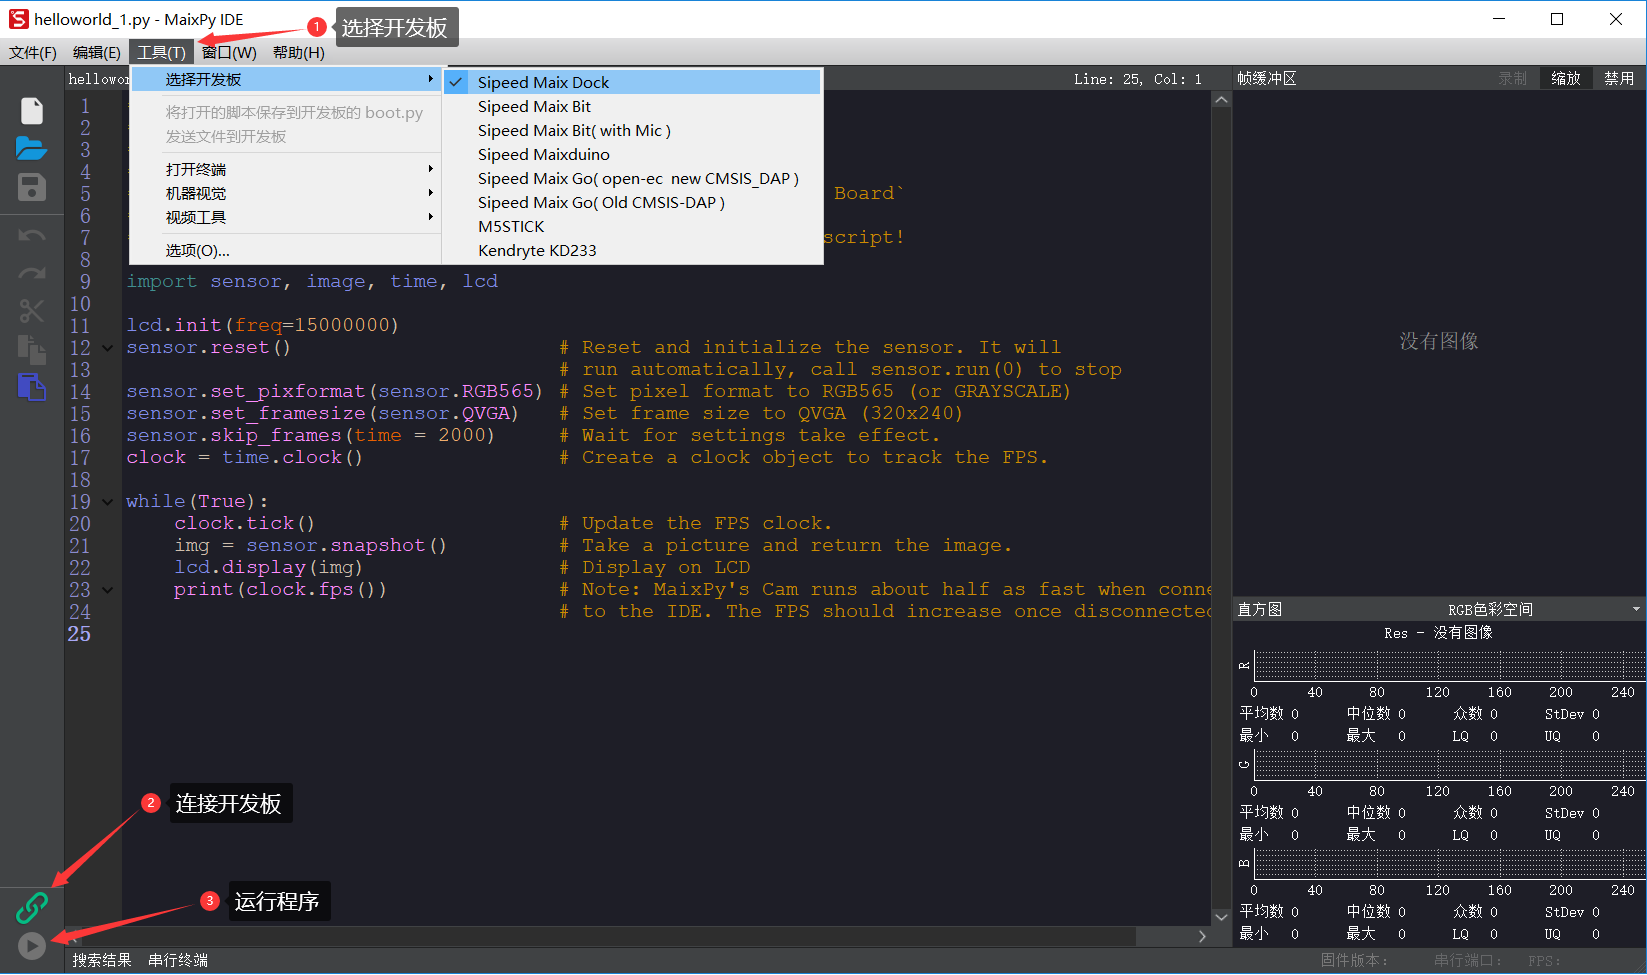The height and width of the screenshot is (975, 1647).
Task: Choose the M5STICK board
Action: (633, 226)
